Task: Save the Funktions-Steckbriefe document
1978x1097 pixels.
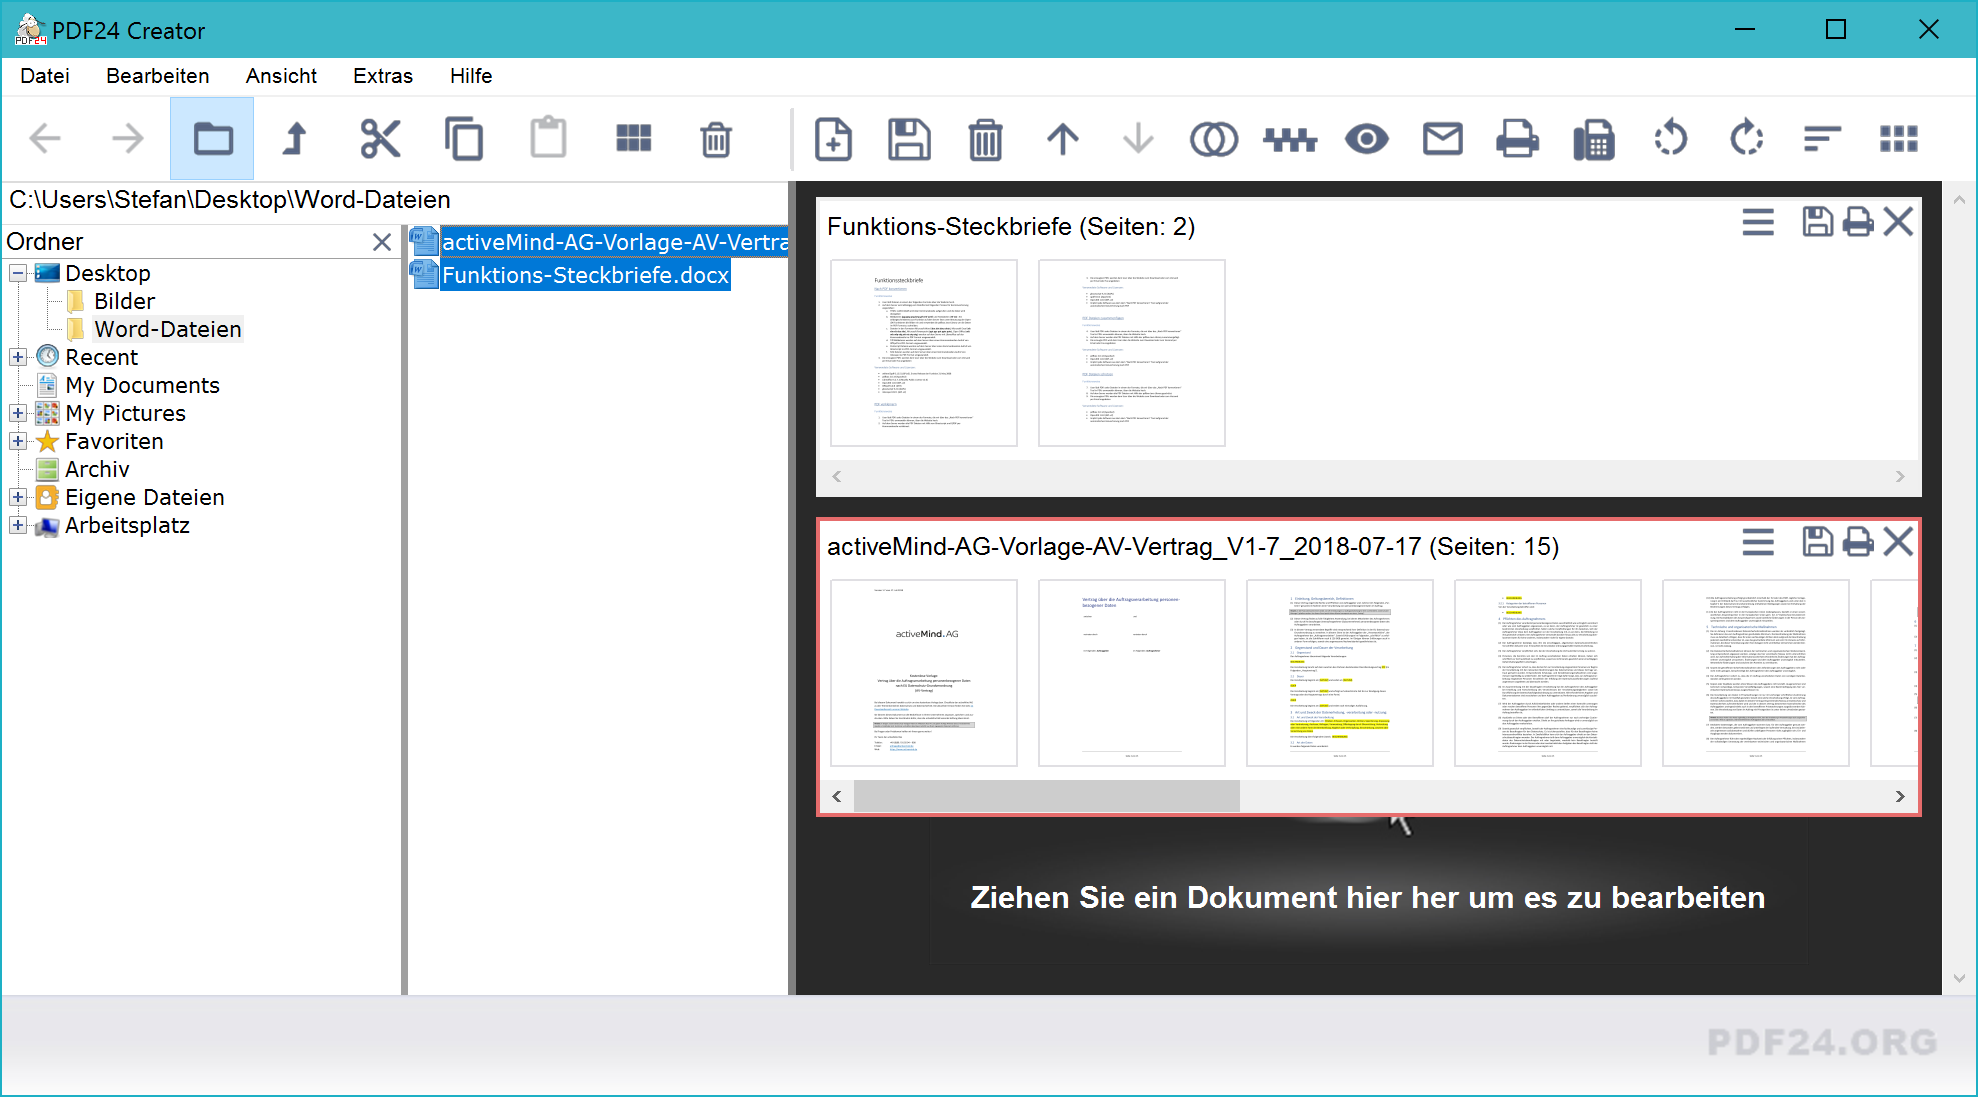Action: coord(1817,222)
